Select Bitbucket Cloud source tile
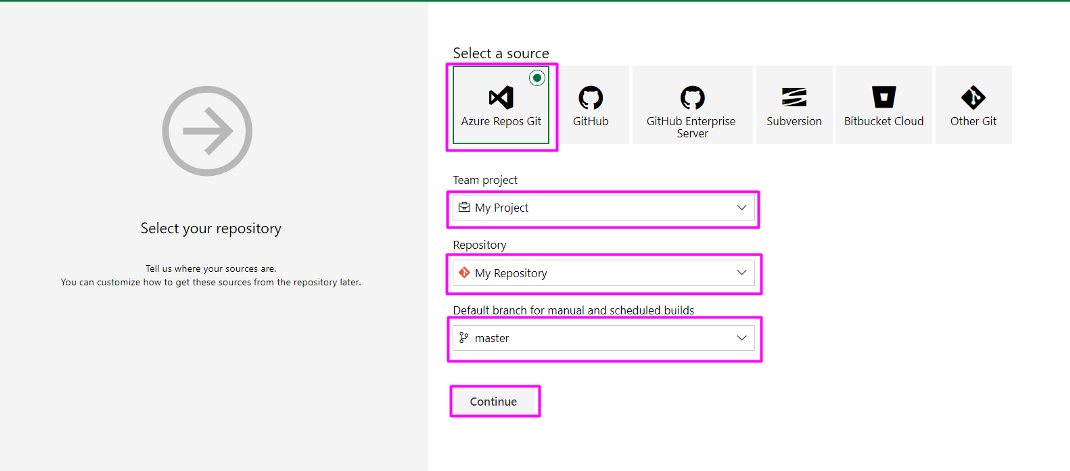 884,105
